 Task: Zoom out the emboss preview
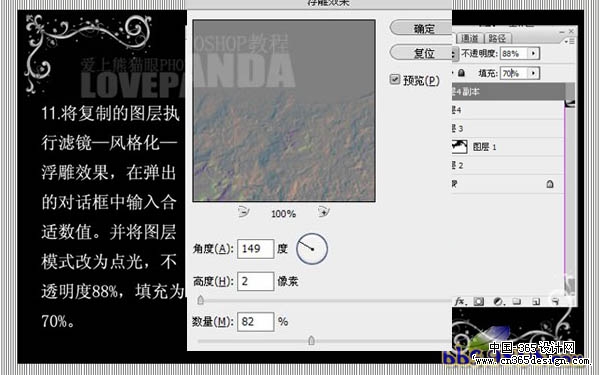click(243, 212)
